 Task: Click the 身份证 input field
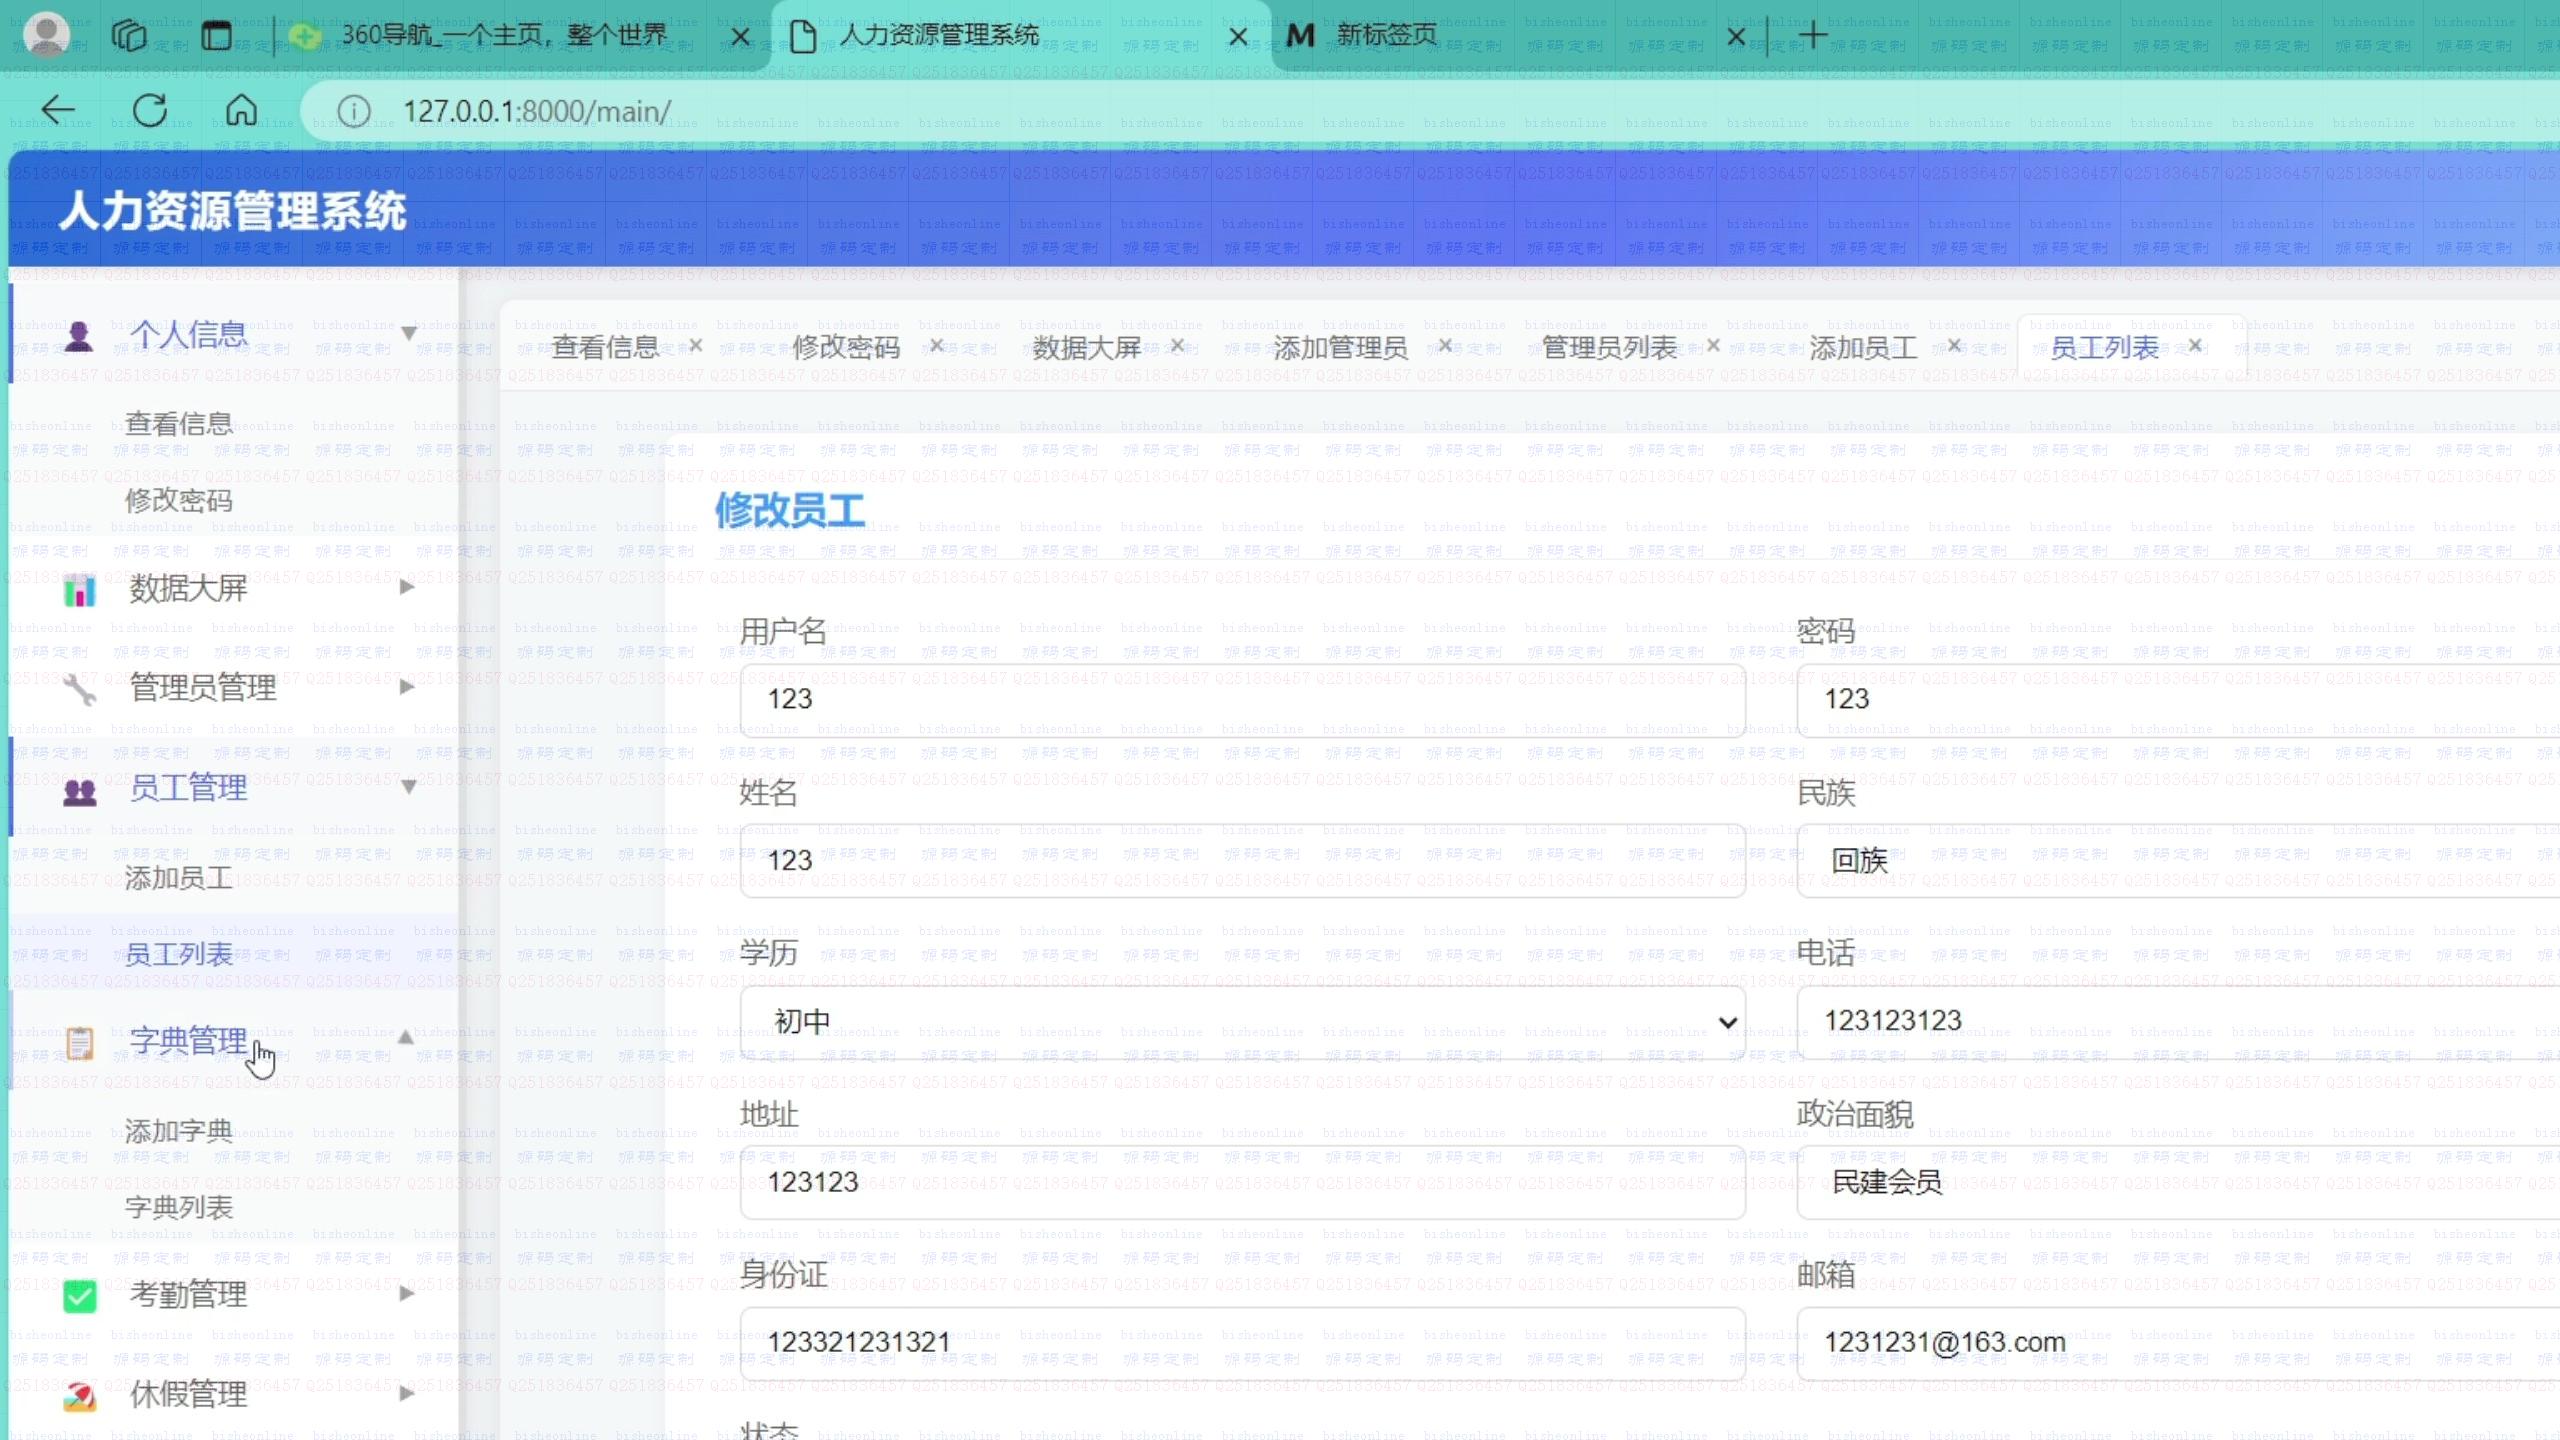coord(1243,1343)
